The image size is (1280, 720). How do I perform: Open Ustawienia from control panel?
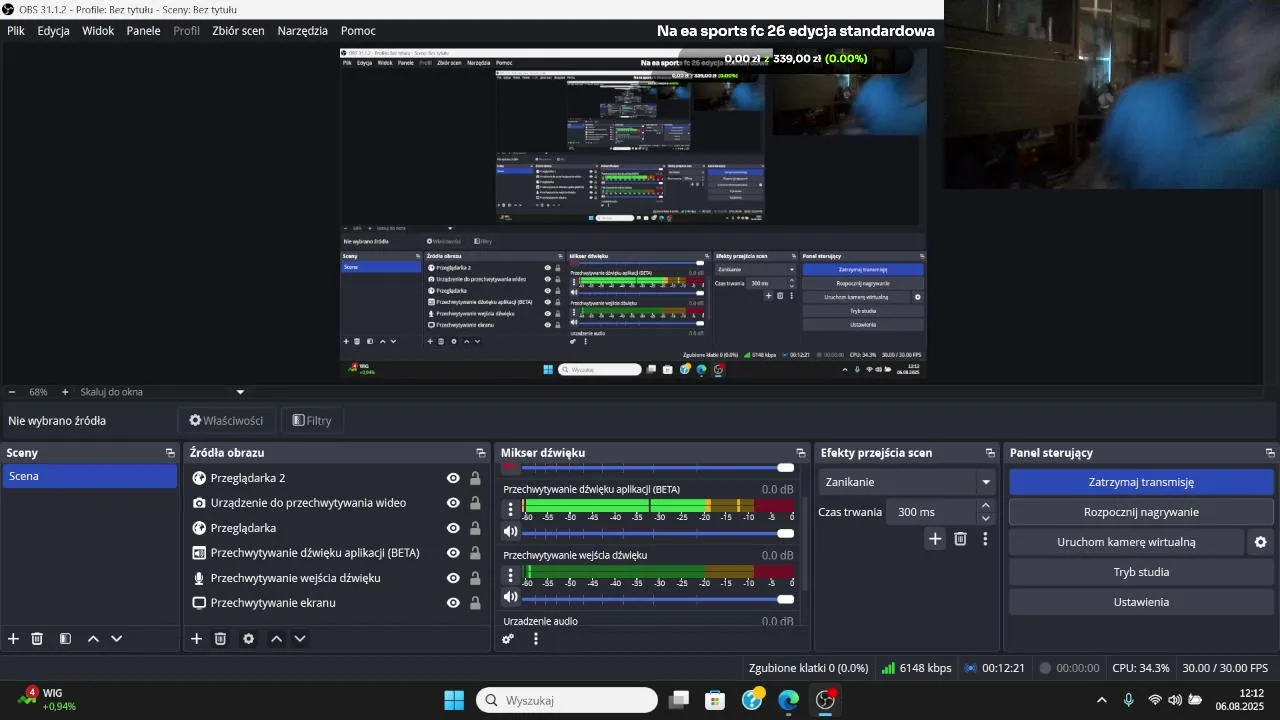(1141, 602)
